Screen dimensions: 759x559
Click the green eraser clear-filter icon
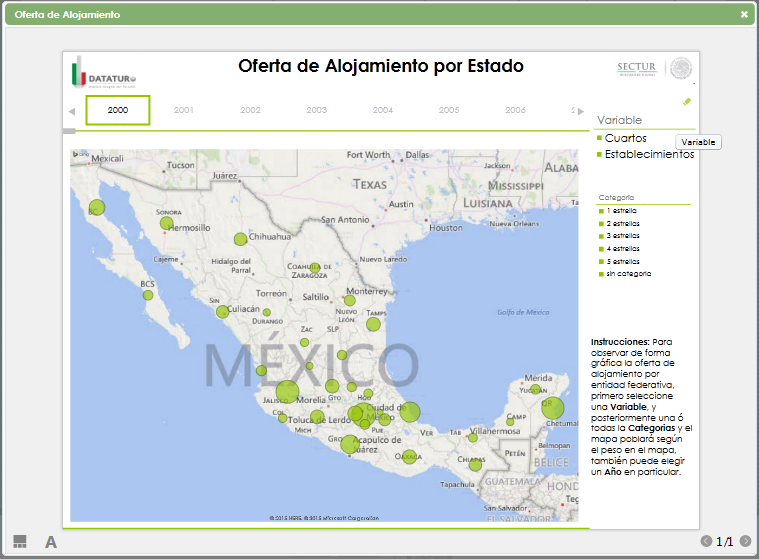click(x=687, y=102)
